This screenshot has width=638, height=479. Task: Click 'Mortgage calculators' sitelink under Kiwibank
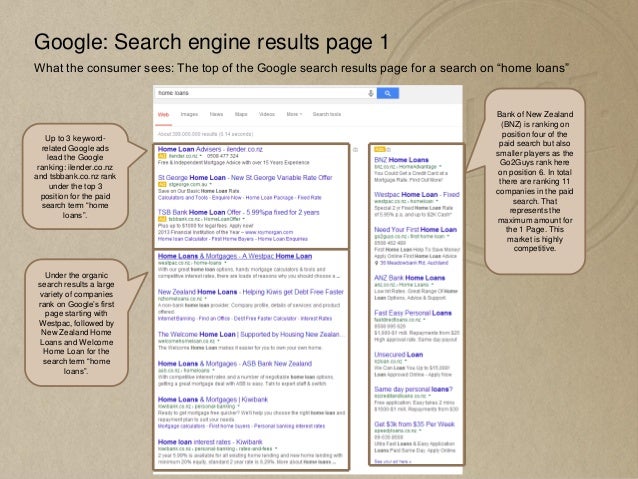pyautogui.click(x=181, y=426)
